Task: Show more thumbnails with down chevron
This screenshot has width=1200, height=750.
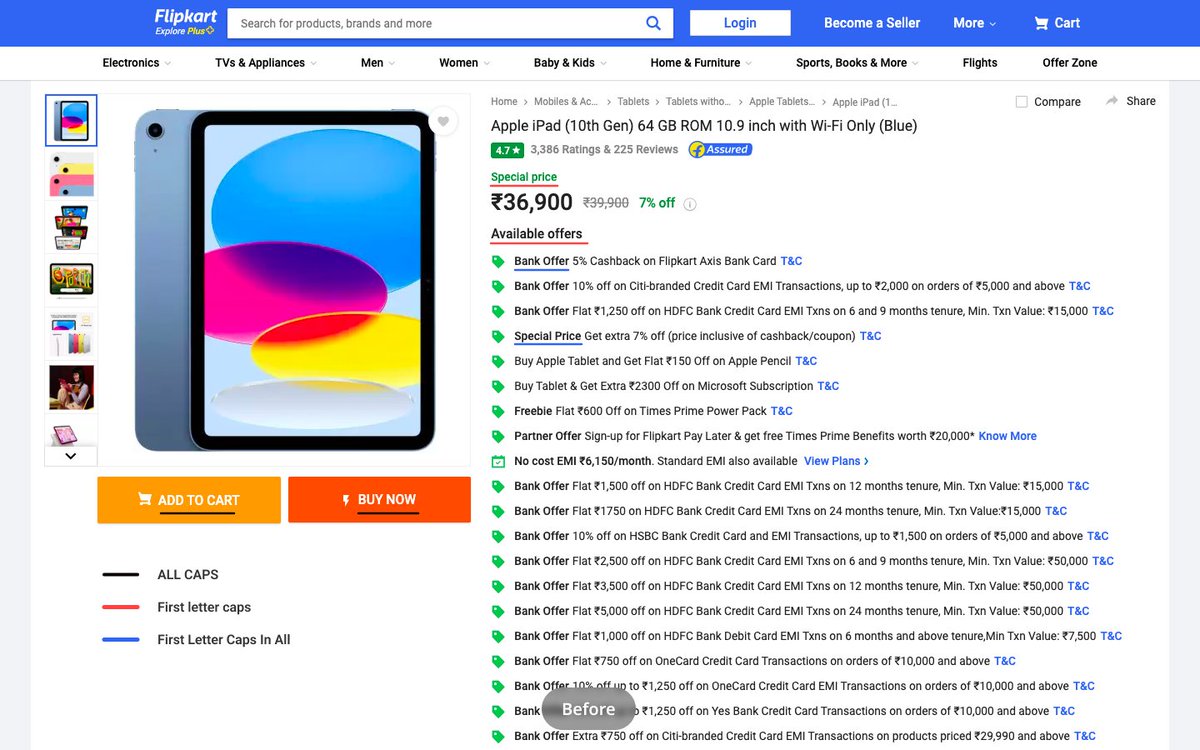Action: click(x=71, y=456)
